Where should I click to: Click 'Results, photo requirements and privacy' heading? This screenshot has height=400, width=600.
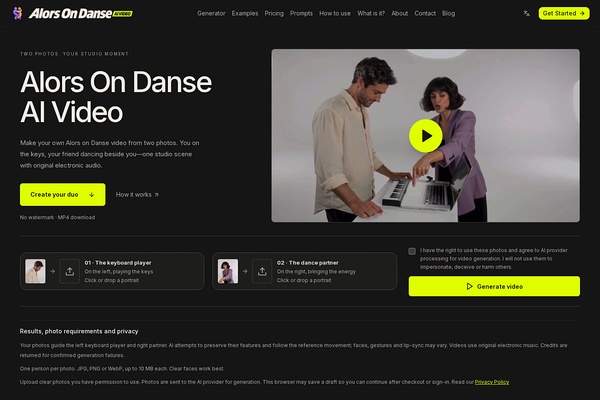click(79, 331)
